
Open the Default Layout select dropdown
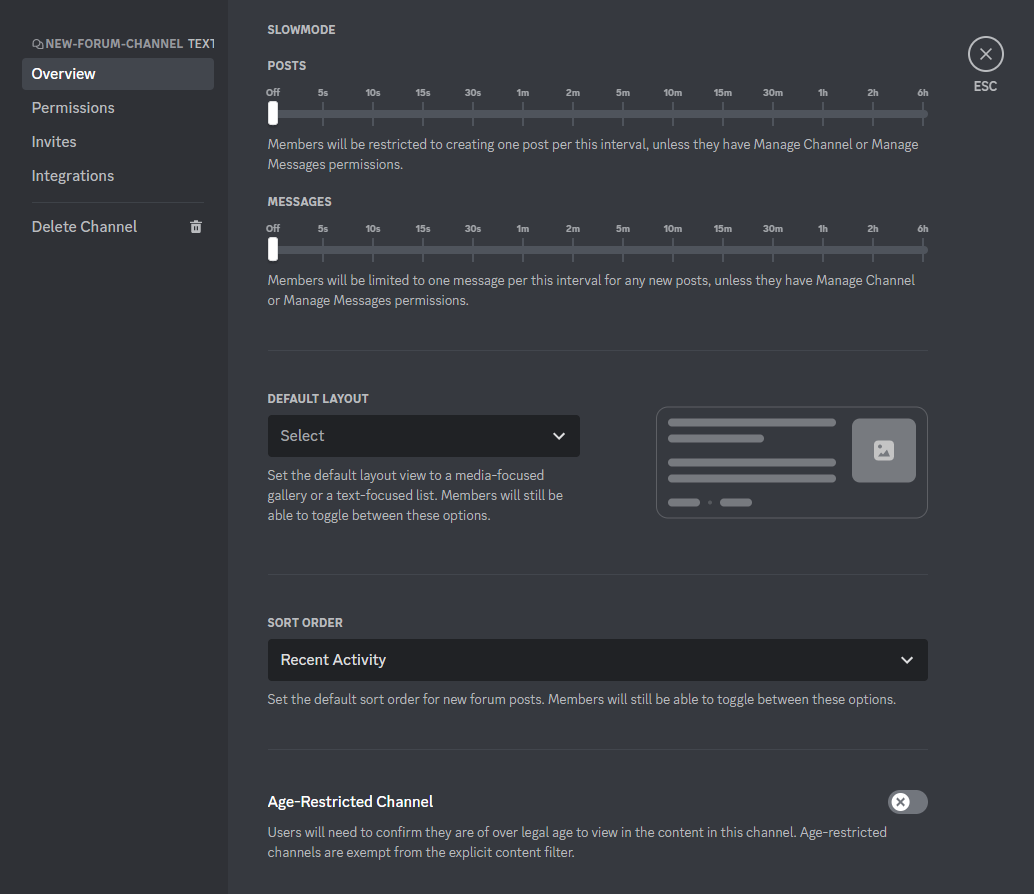[423, 436]
